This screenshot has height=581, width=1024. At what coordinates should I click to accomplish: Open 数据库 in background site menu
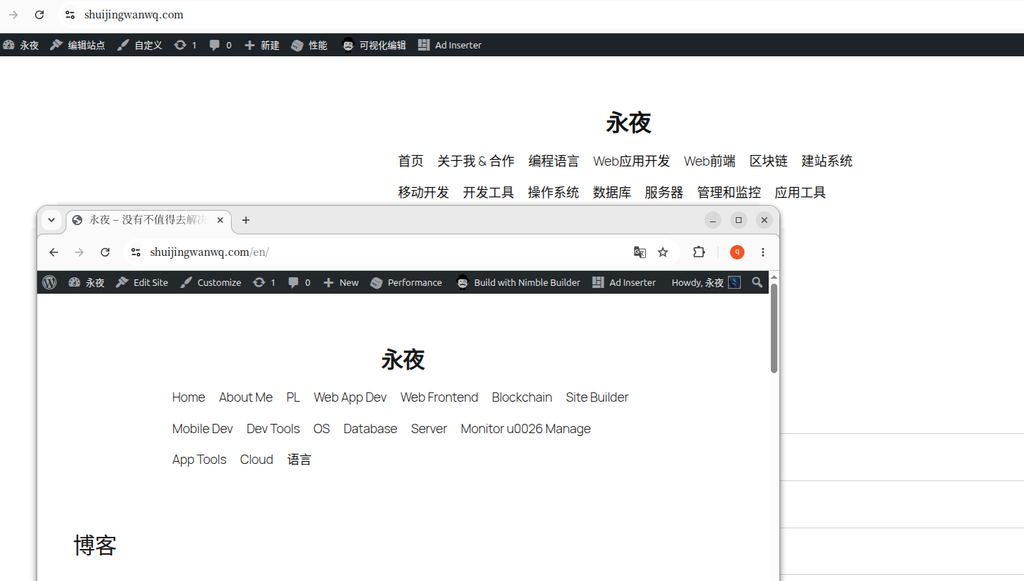[612, 193]
